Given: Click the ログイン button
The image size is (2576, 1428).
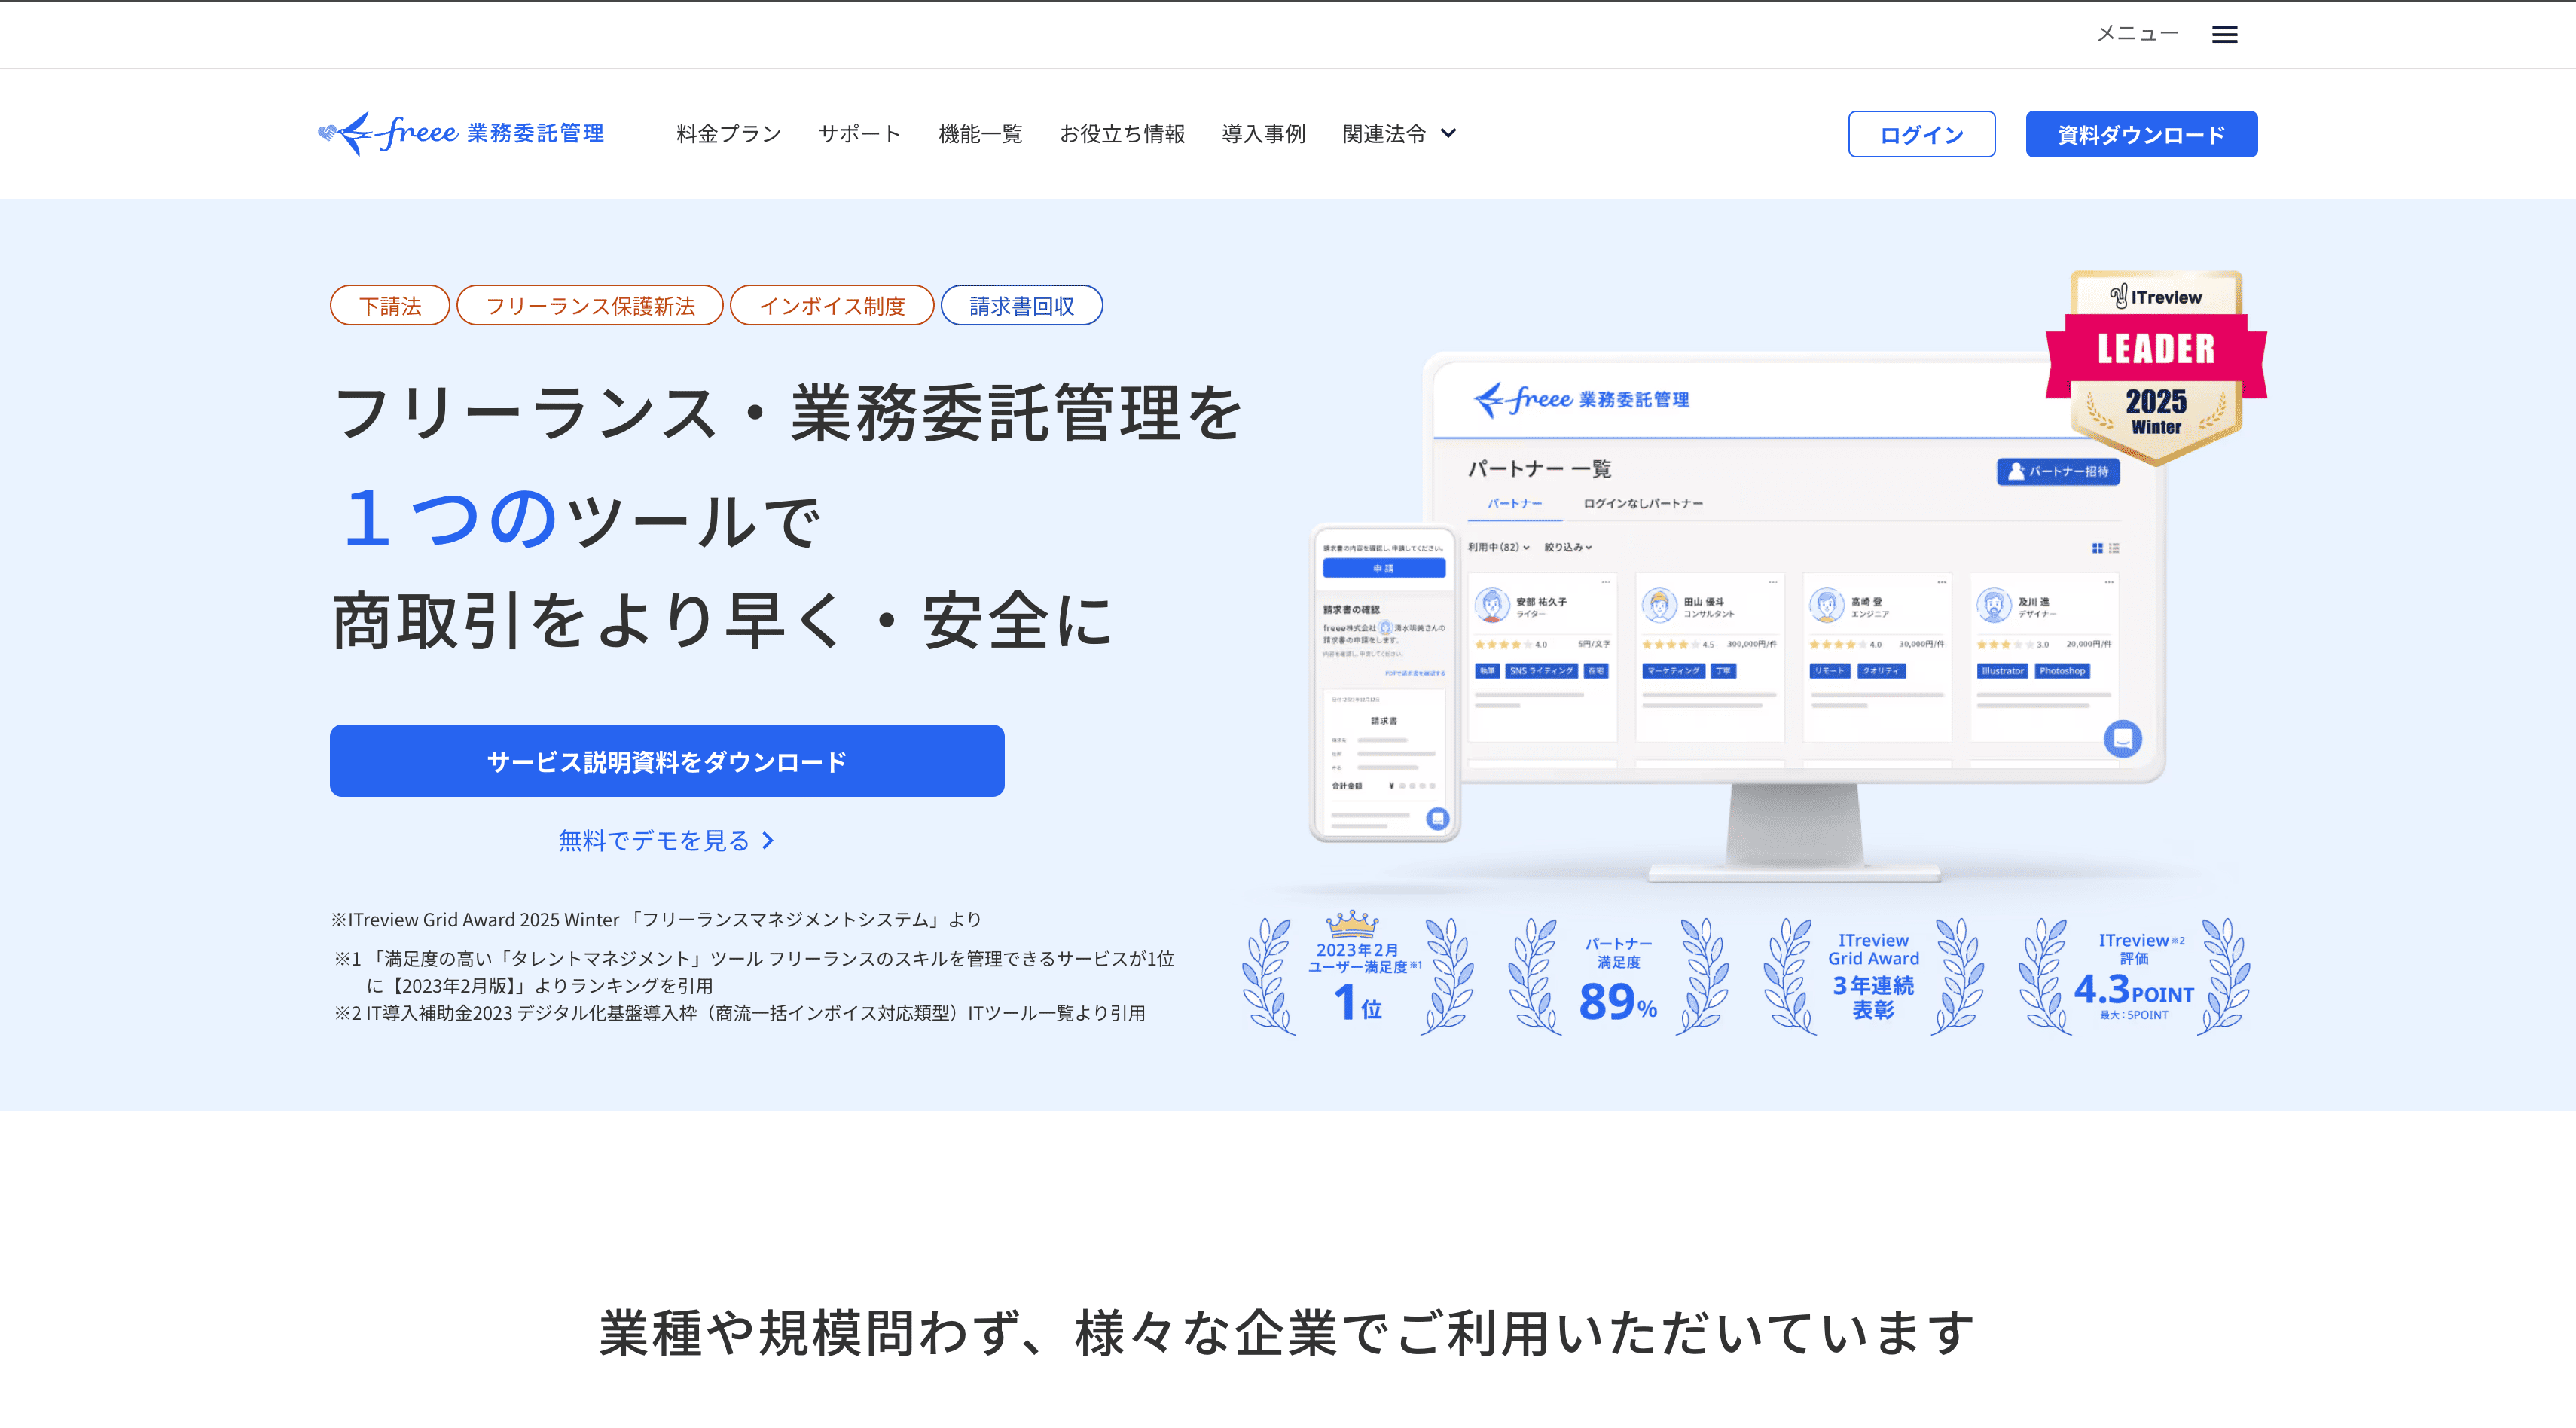Looking at the screenshot, I should 1921,134.
